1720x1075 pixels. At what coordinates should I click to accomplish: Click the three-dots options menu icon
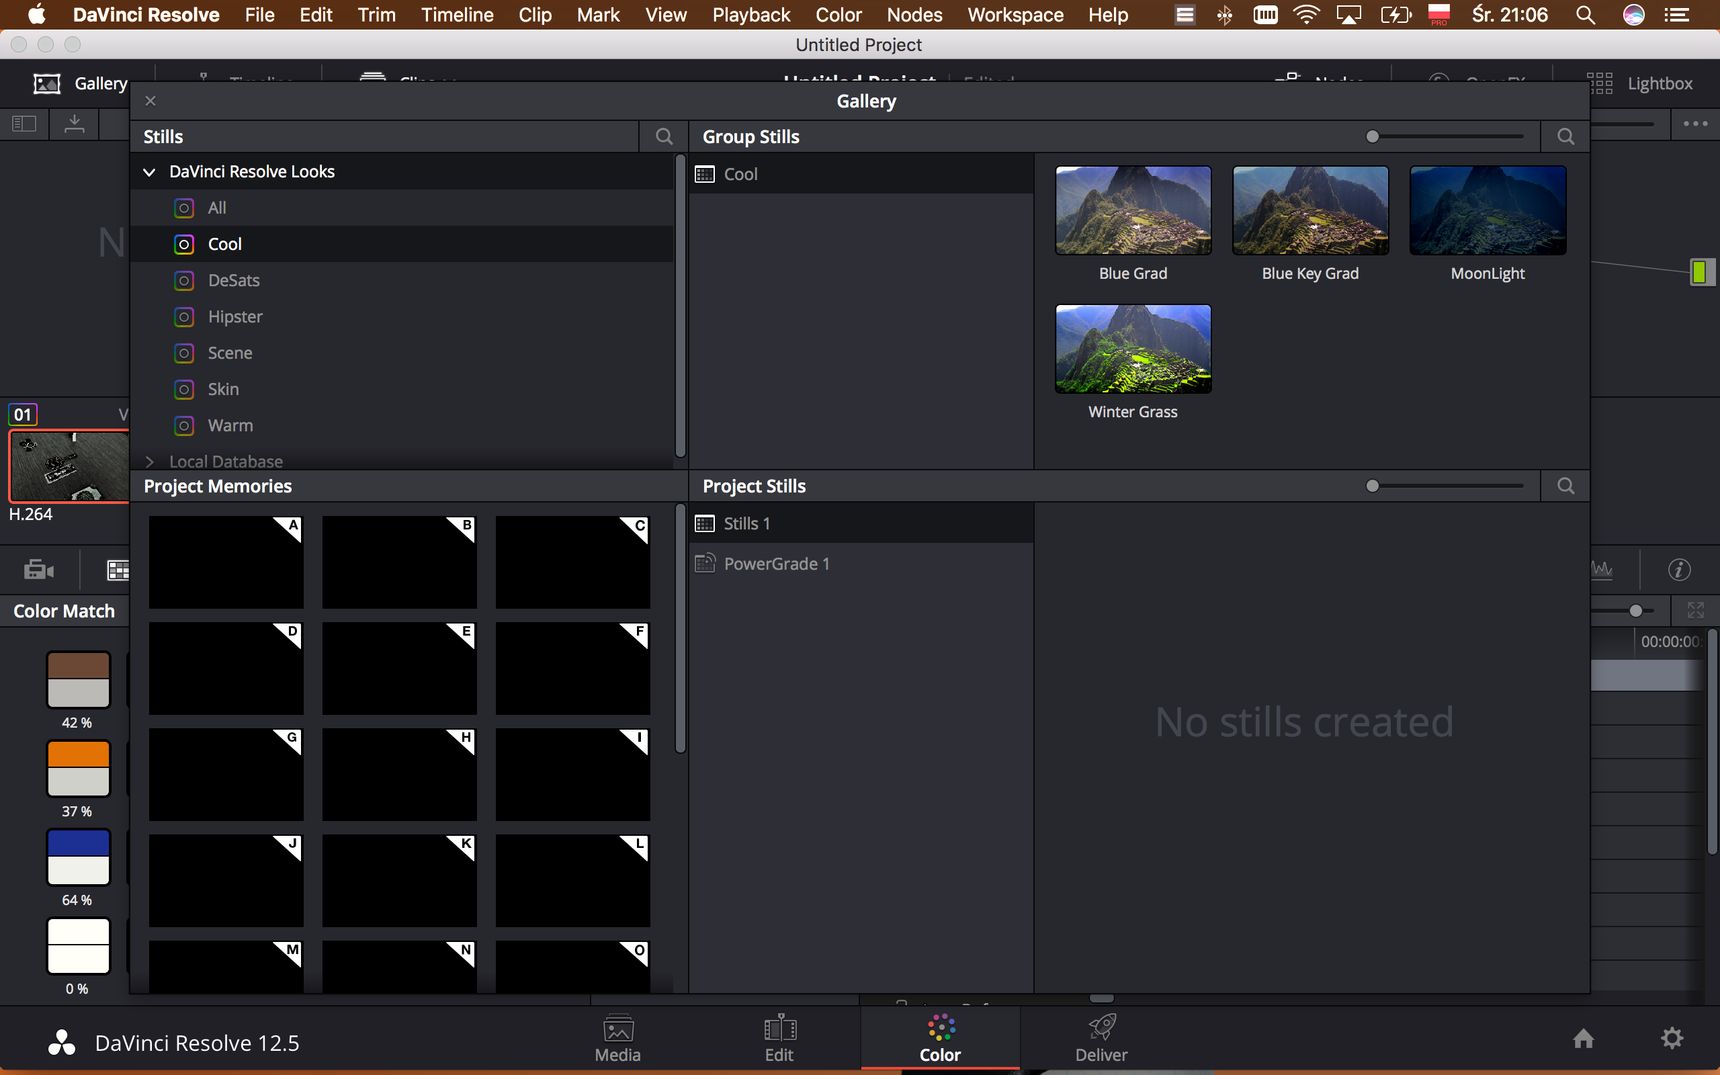pyautogui.click(x=1695, y=124)
